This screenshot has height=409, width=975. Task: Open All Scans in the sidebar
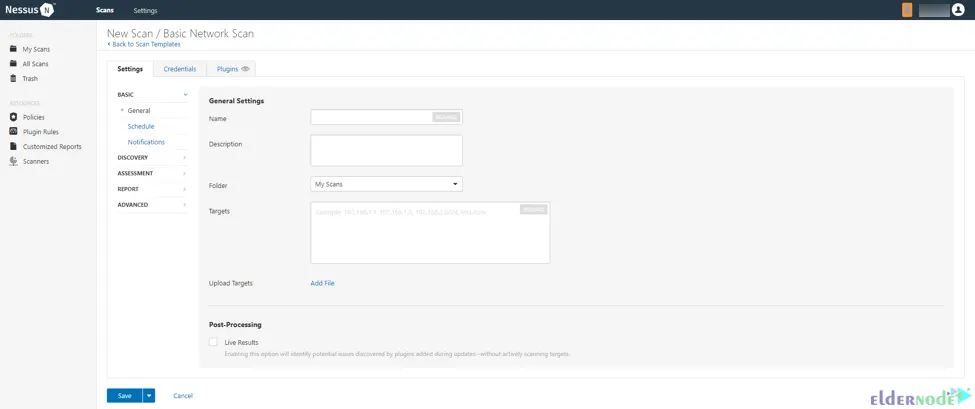(x=35, y=64)
